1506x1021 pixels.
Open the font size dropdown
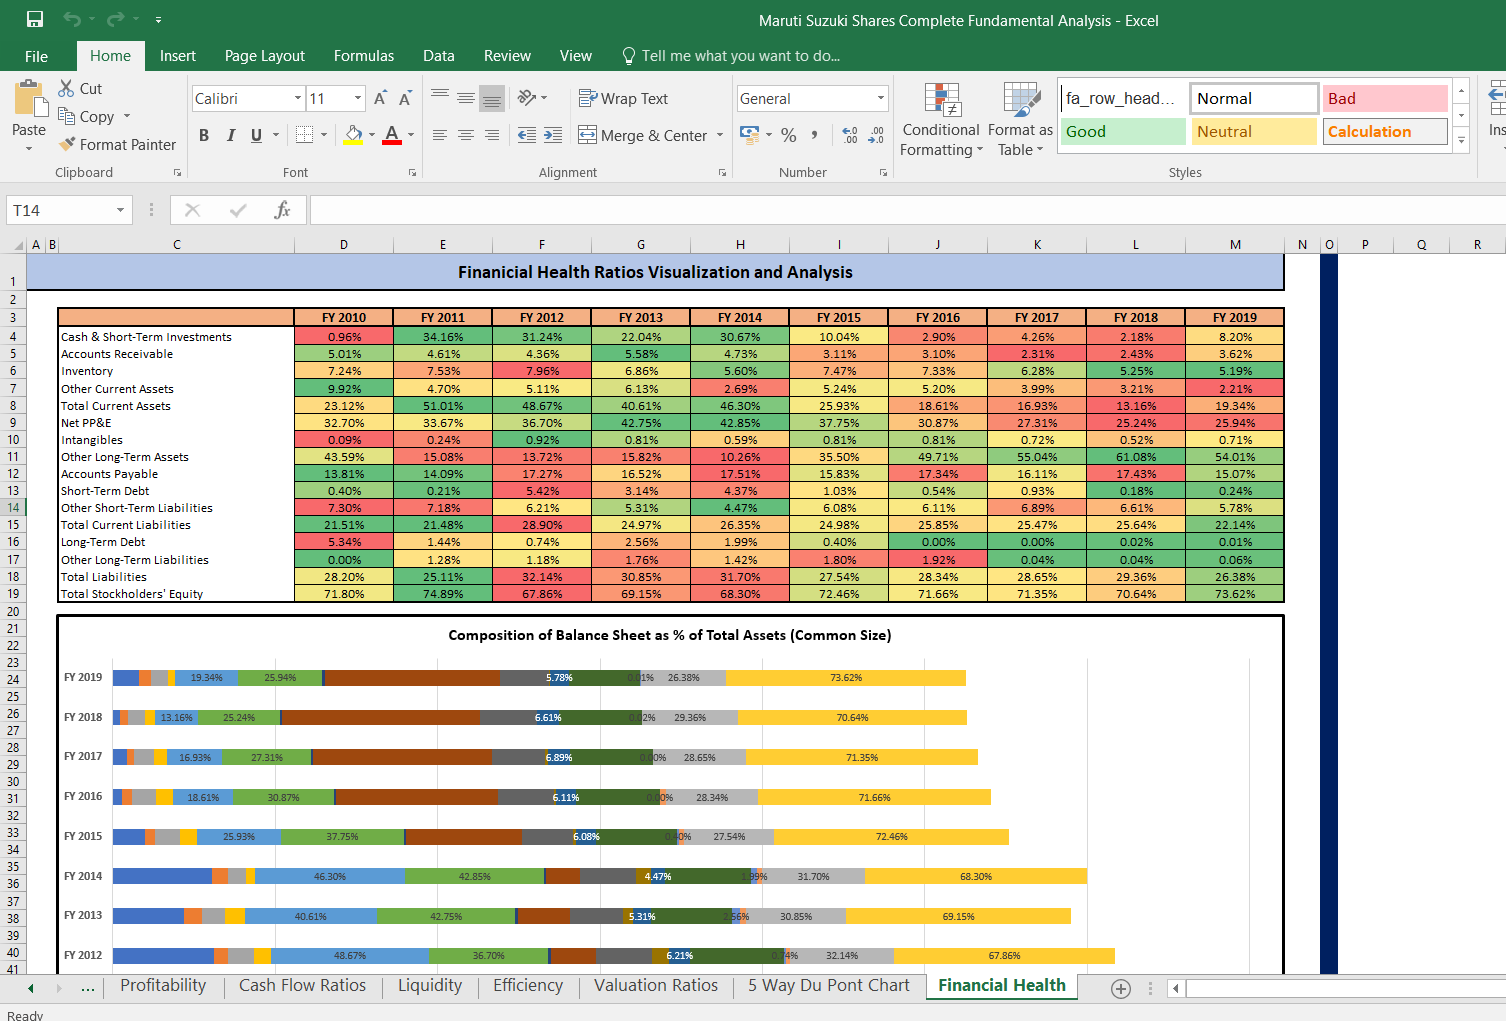point(358,98)
